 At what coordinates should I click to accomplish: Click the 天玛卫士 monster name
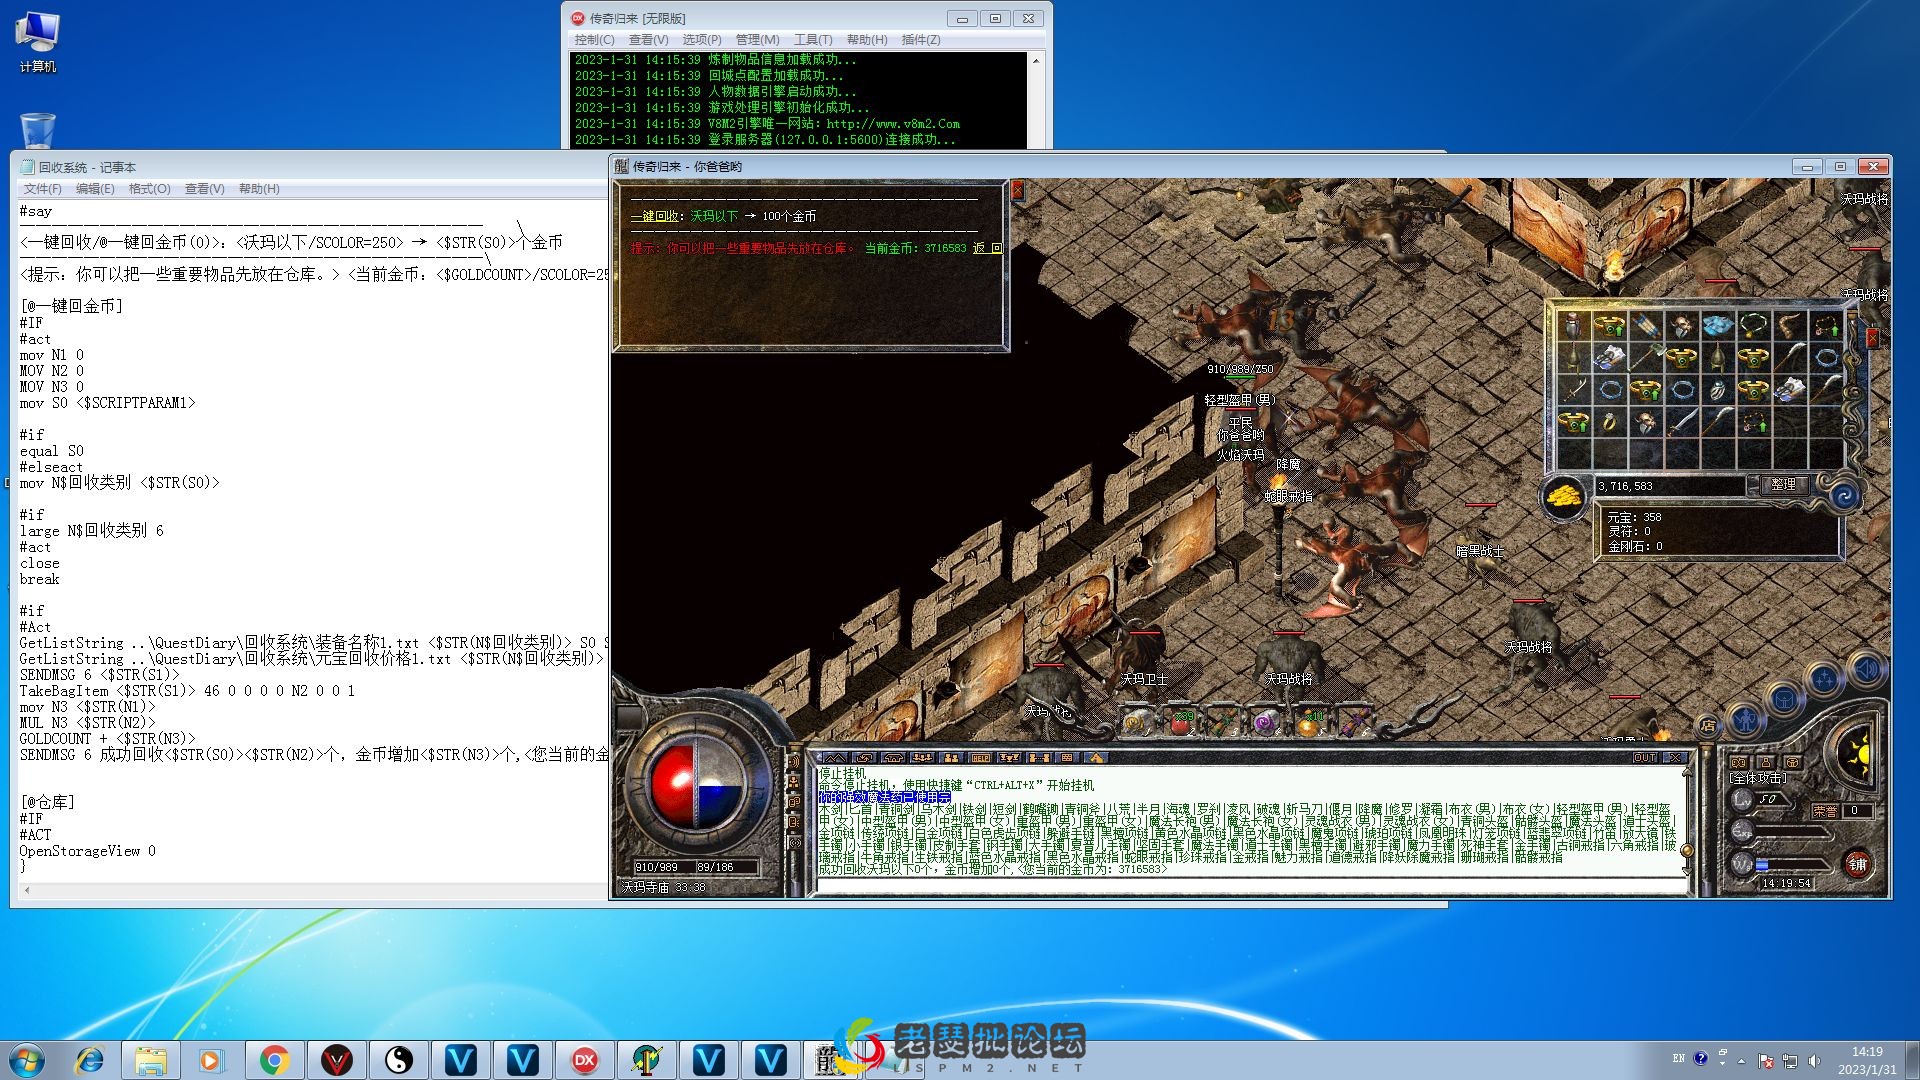[1144, 679]
